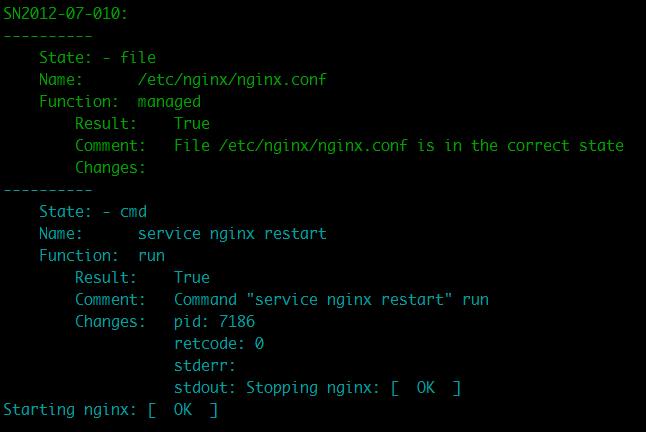Image resolution: width=646 pixels, height=432 pixels.
Task: Click the green 'Changes:' label
Action: [110, 168]
